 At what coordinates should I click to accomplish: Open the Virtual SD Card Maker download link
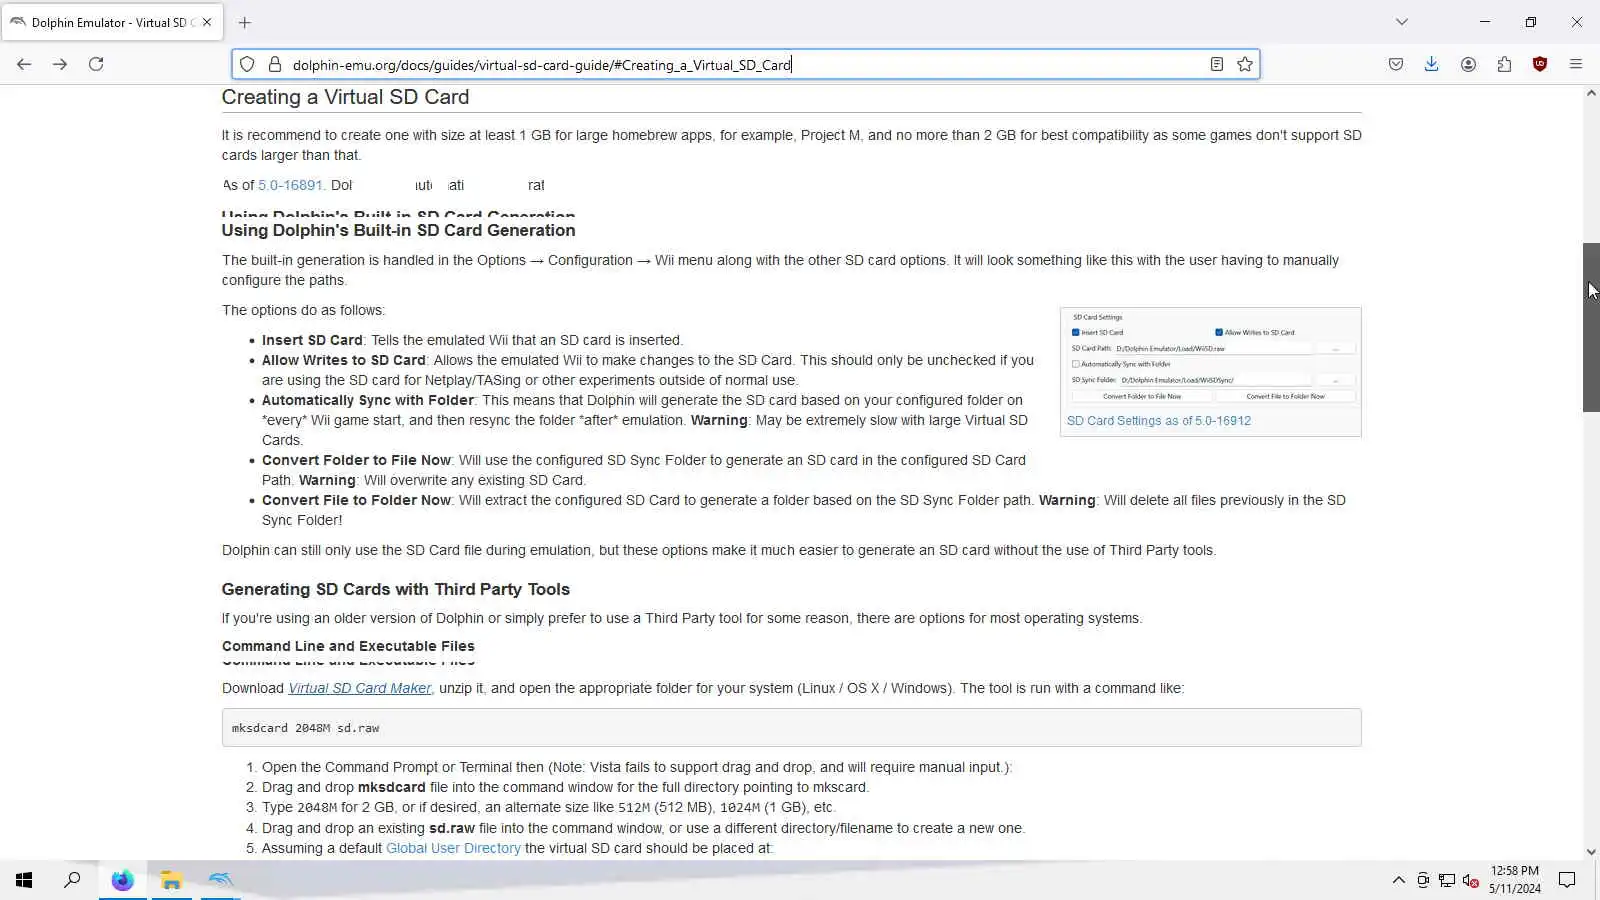pyautogui.click(x=360, y=688)
